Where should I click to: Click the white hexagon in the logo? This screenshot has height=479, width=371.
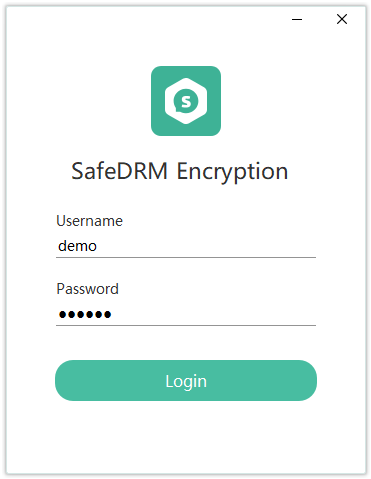tap(186, 101)
